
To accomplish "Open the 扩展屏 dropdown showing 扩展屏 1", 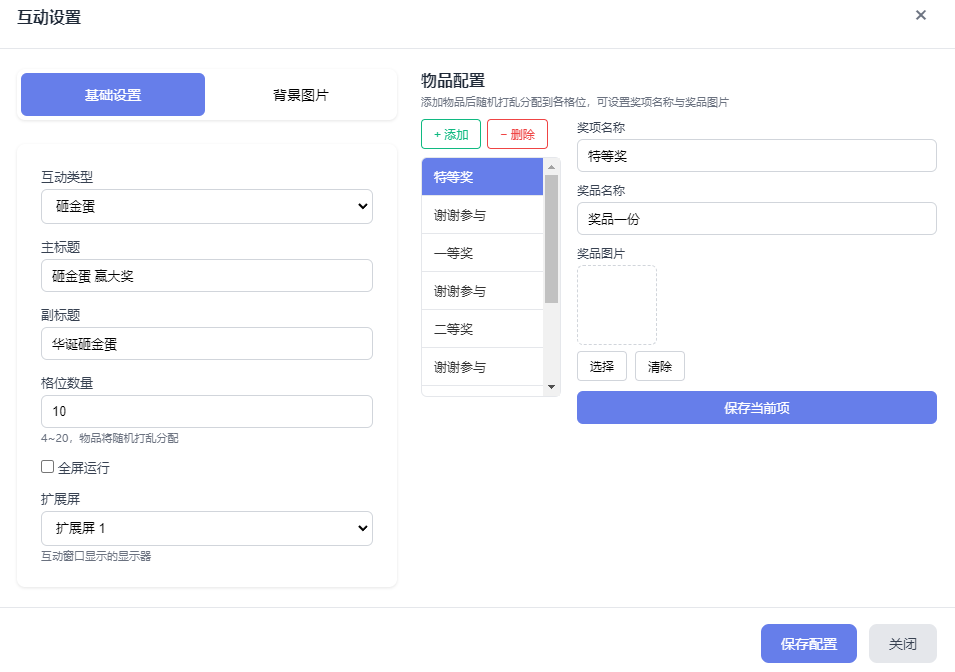I will point(206,528).
